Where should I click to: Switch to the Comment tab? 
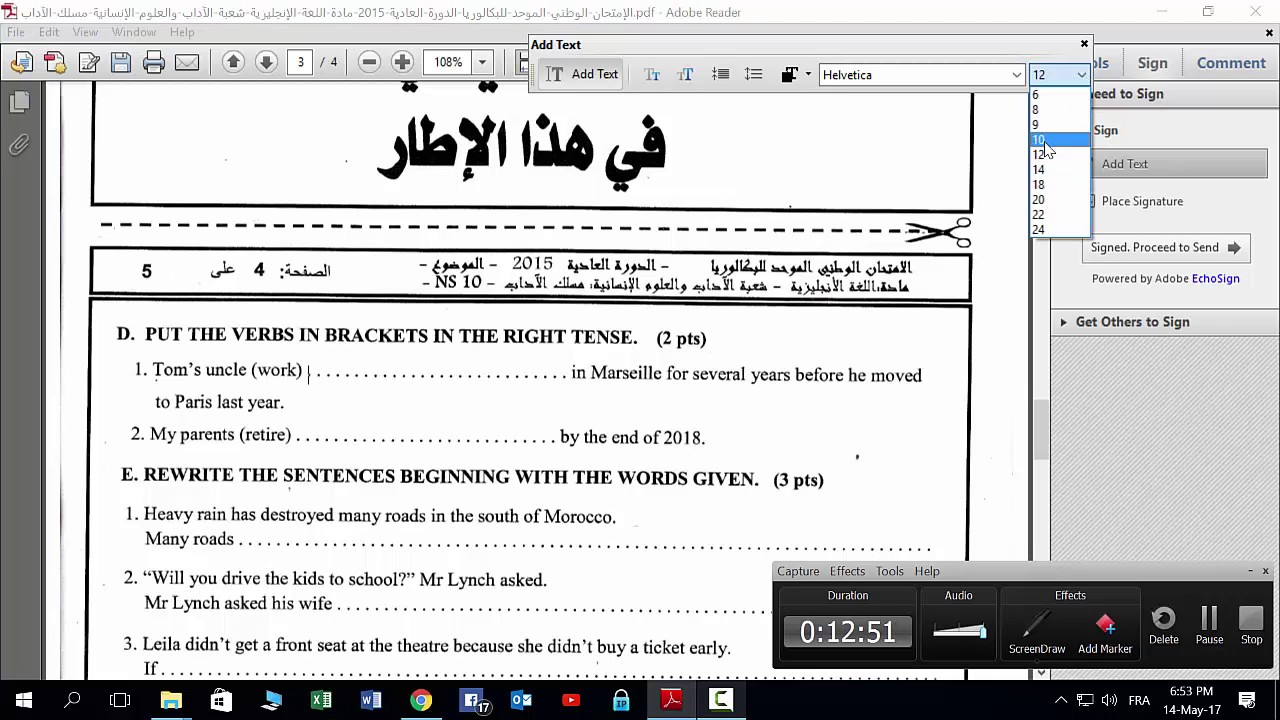click(x=1231, y=63)
